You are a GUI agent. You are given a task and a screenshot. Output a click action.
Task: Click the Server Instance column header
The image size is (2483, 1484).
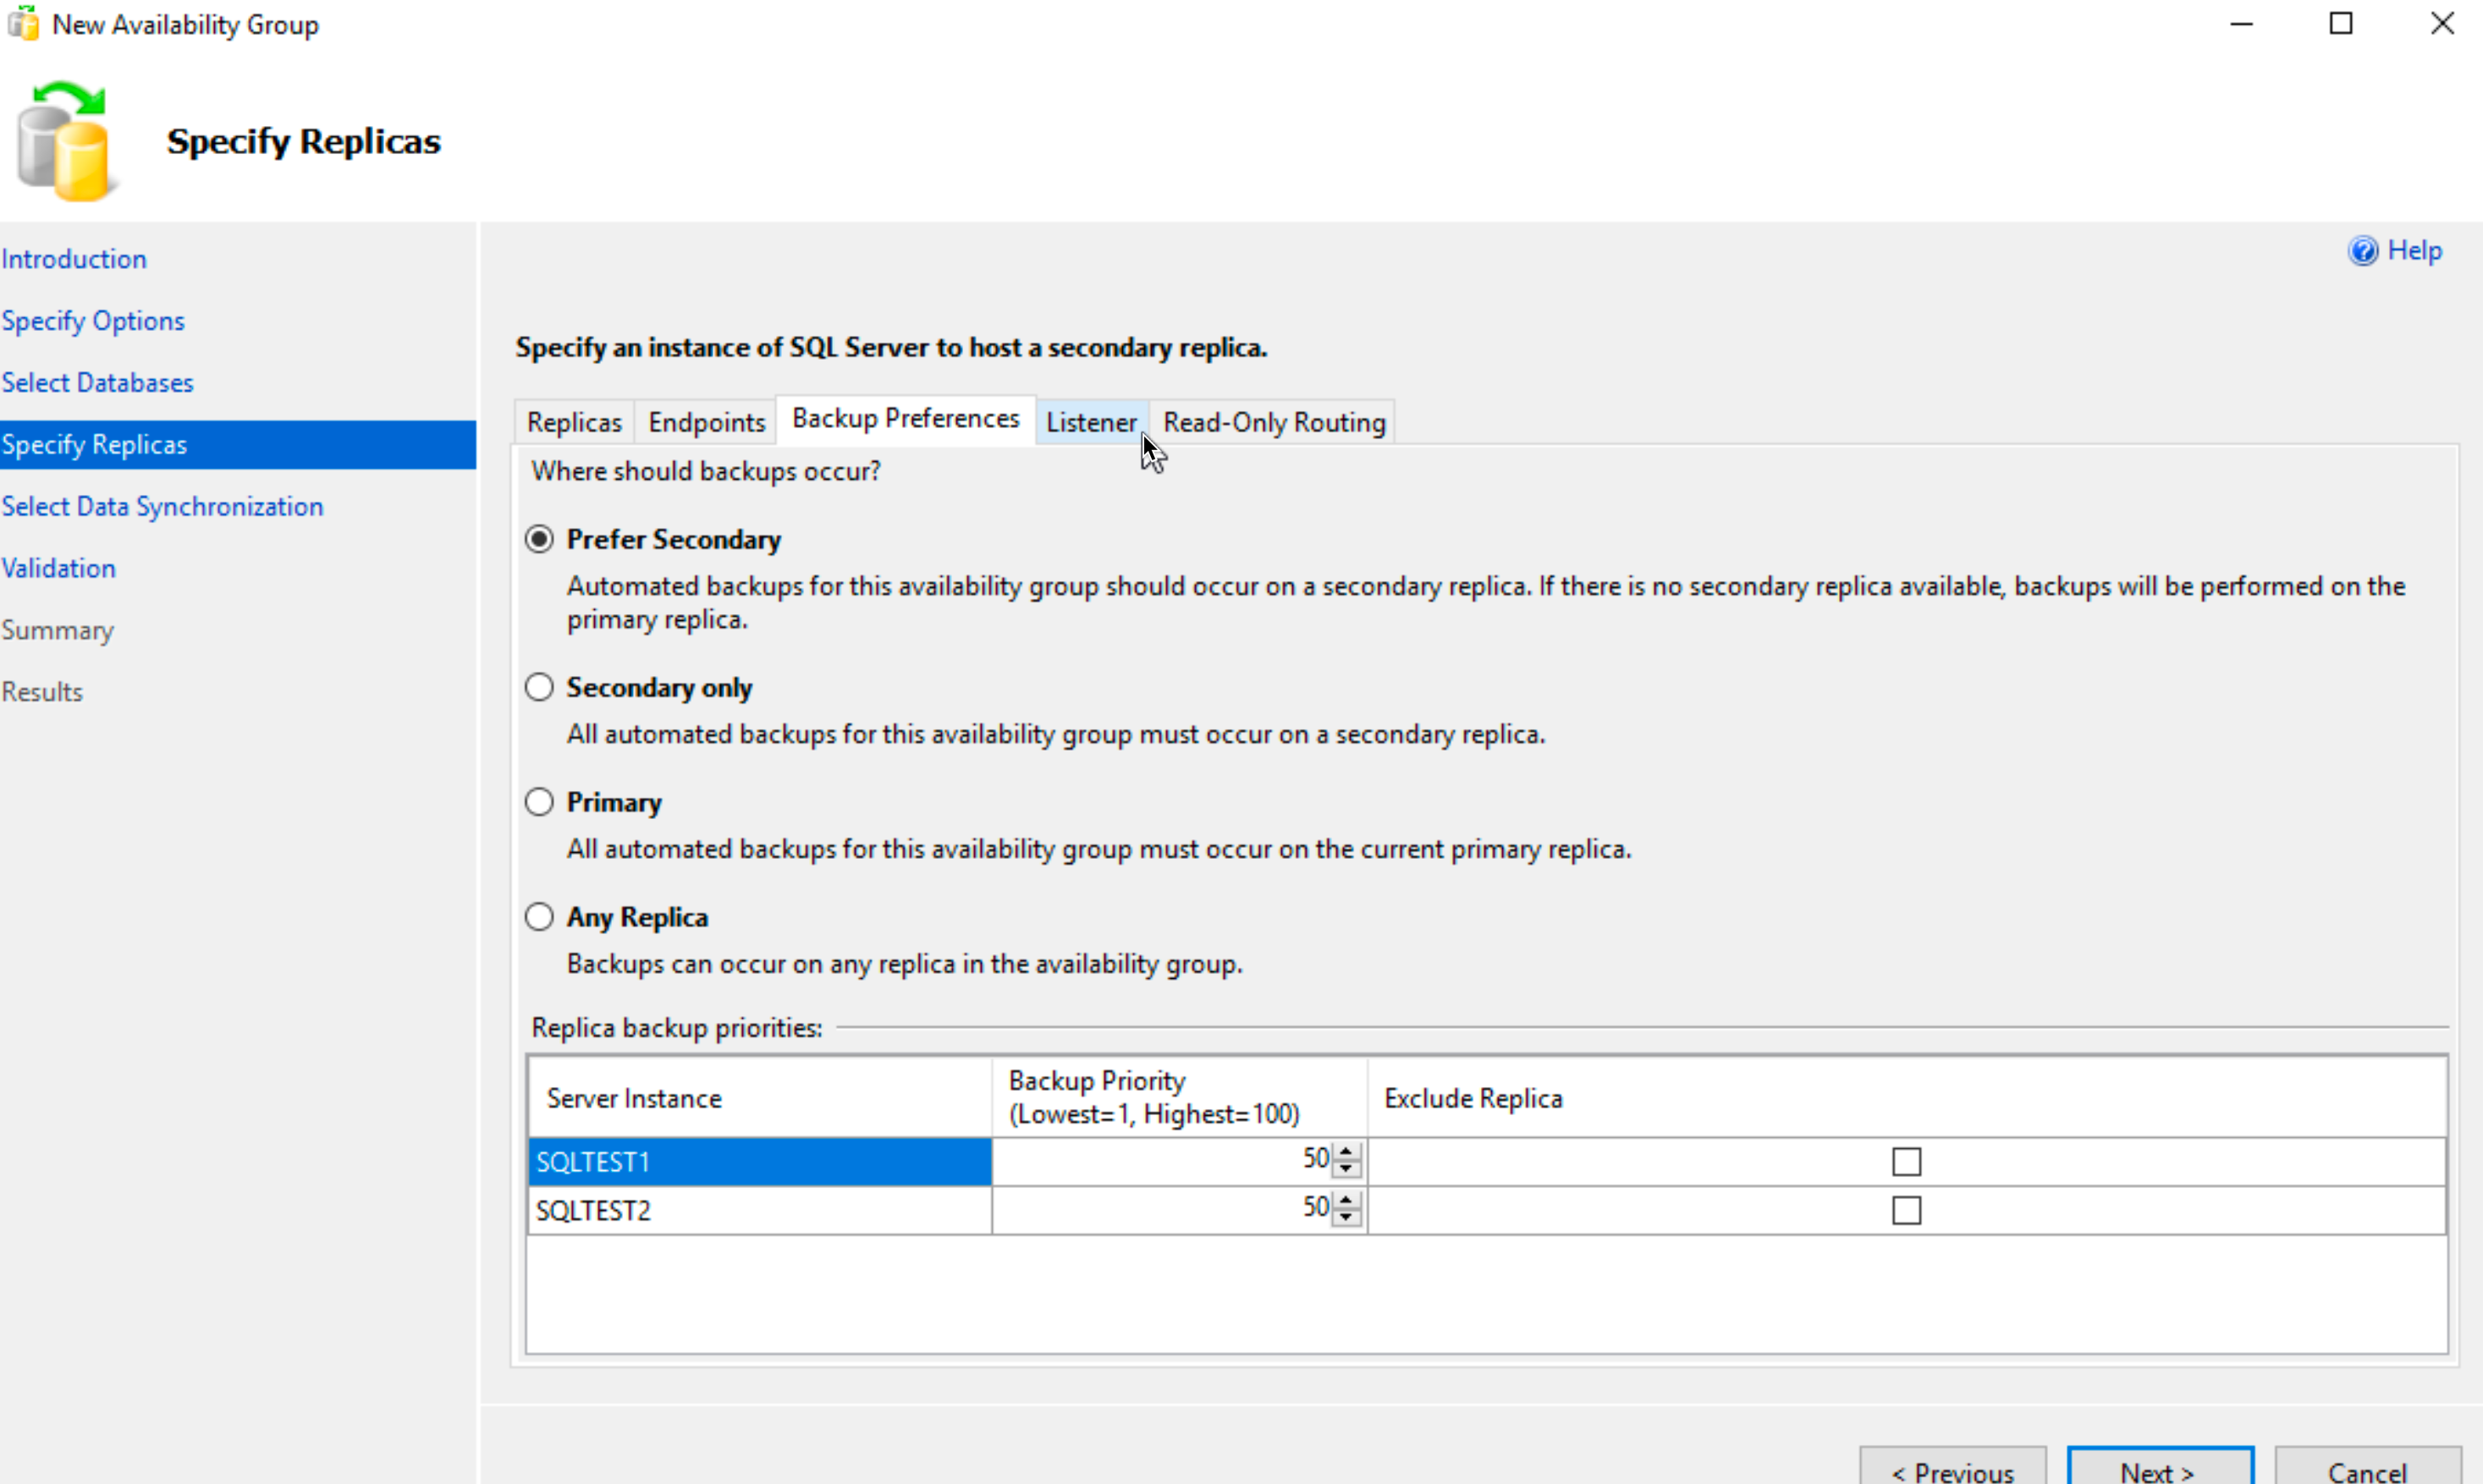(759, 1098)
